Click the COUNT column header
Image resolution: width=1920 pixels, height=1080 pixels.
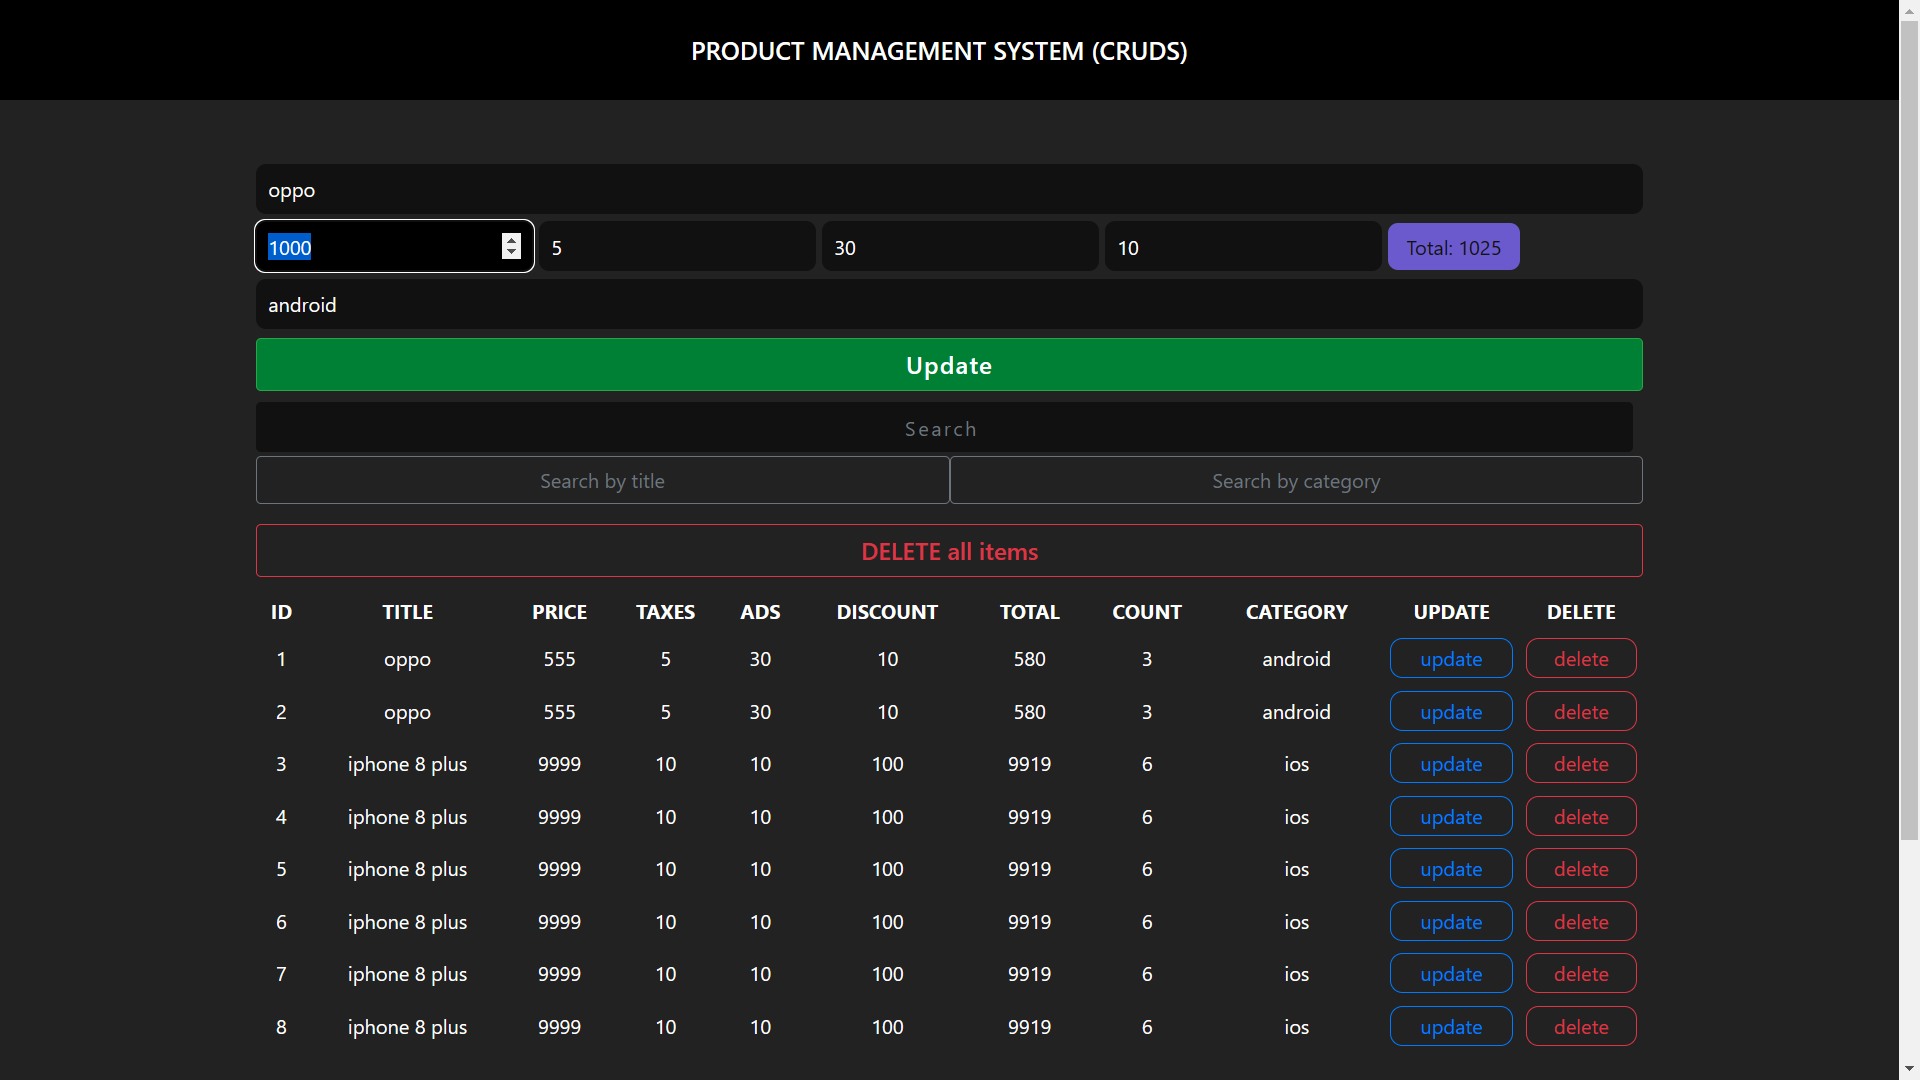pyautogui.click(x=1147, y=612)
